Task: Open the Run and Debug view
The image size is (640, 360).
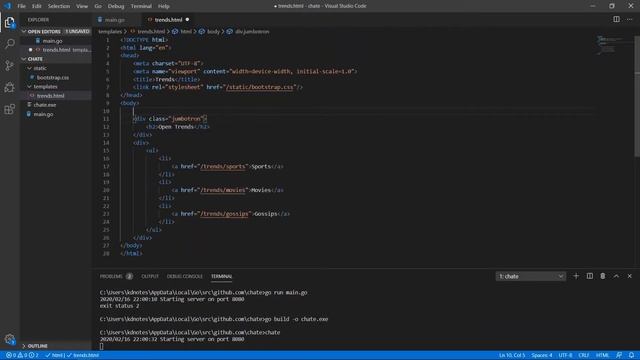Action: 10,87
